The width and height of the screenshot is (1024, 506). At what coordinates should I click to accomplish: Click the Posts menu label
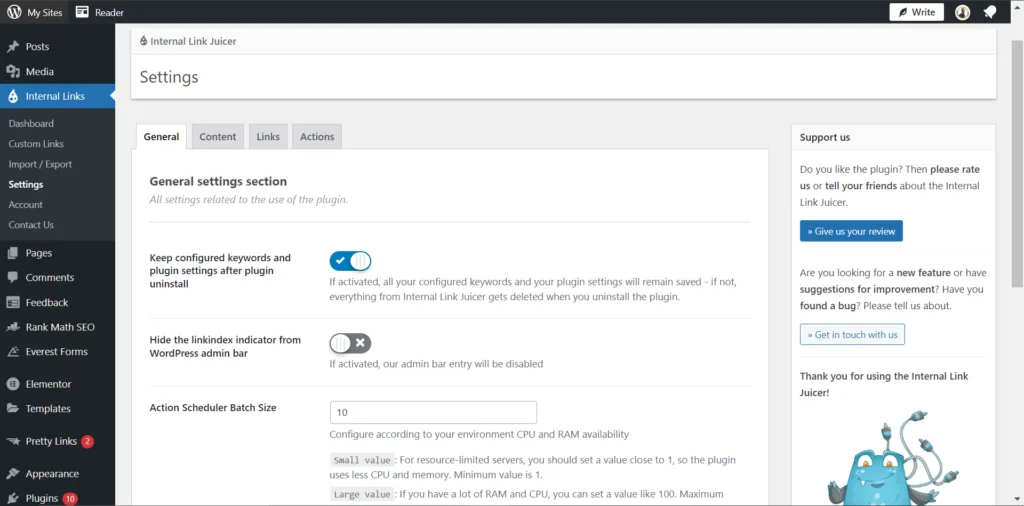[37, 47]
